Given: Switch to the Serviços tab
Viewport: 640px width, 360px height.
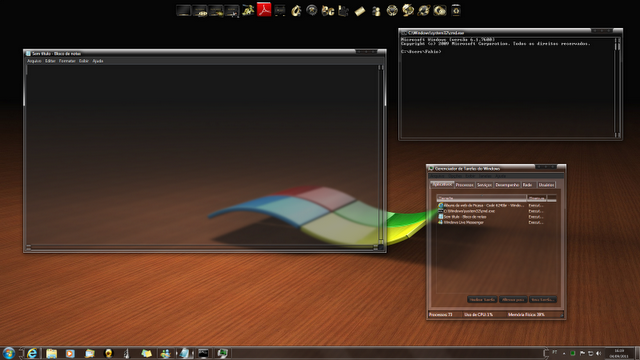Looking at the screenshot, I should (x=484, y=185).
